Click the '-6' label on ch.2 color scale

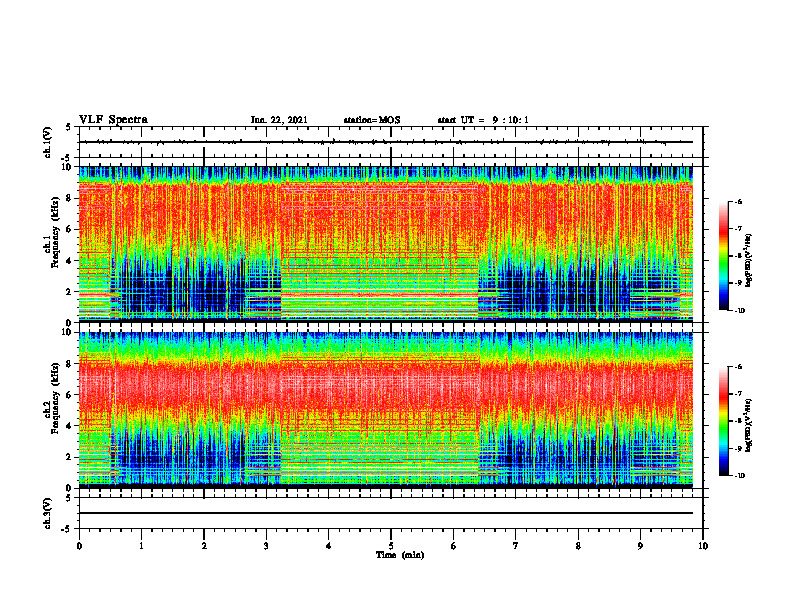738,367
